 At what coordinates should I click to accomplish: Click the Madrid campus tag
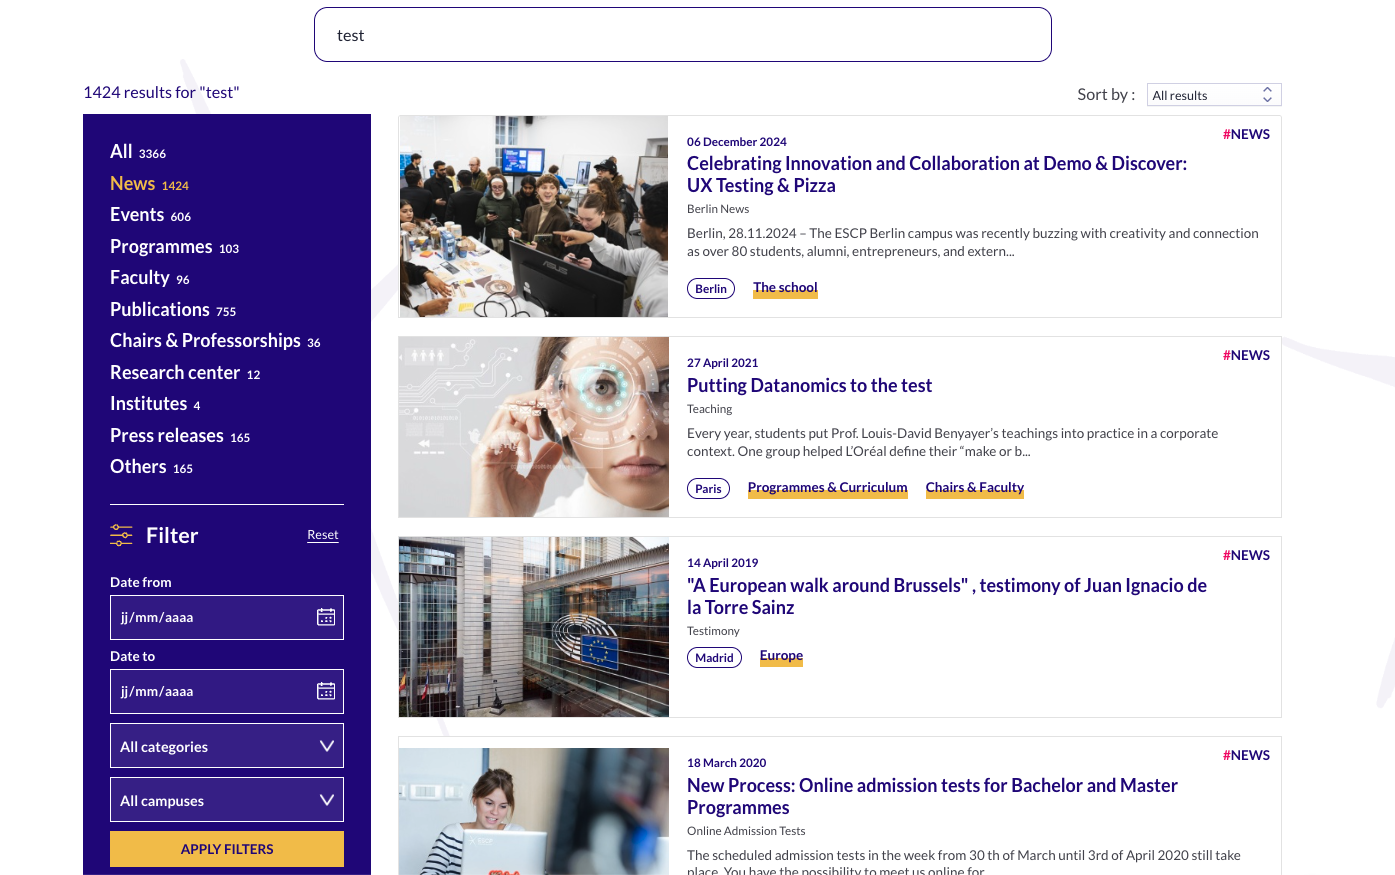coord(714,658)
